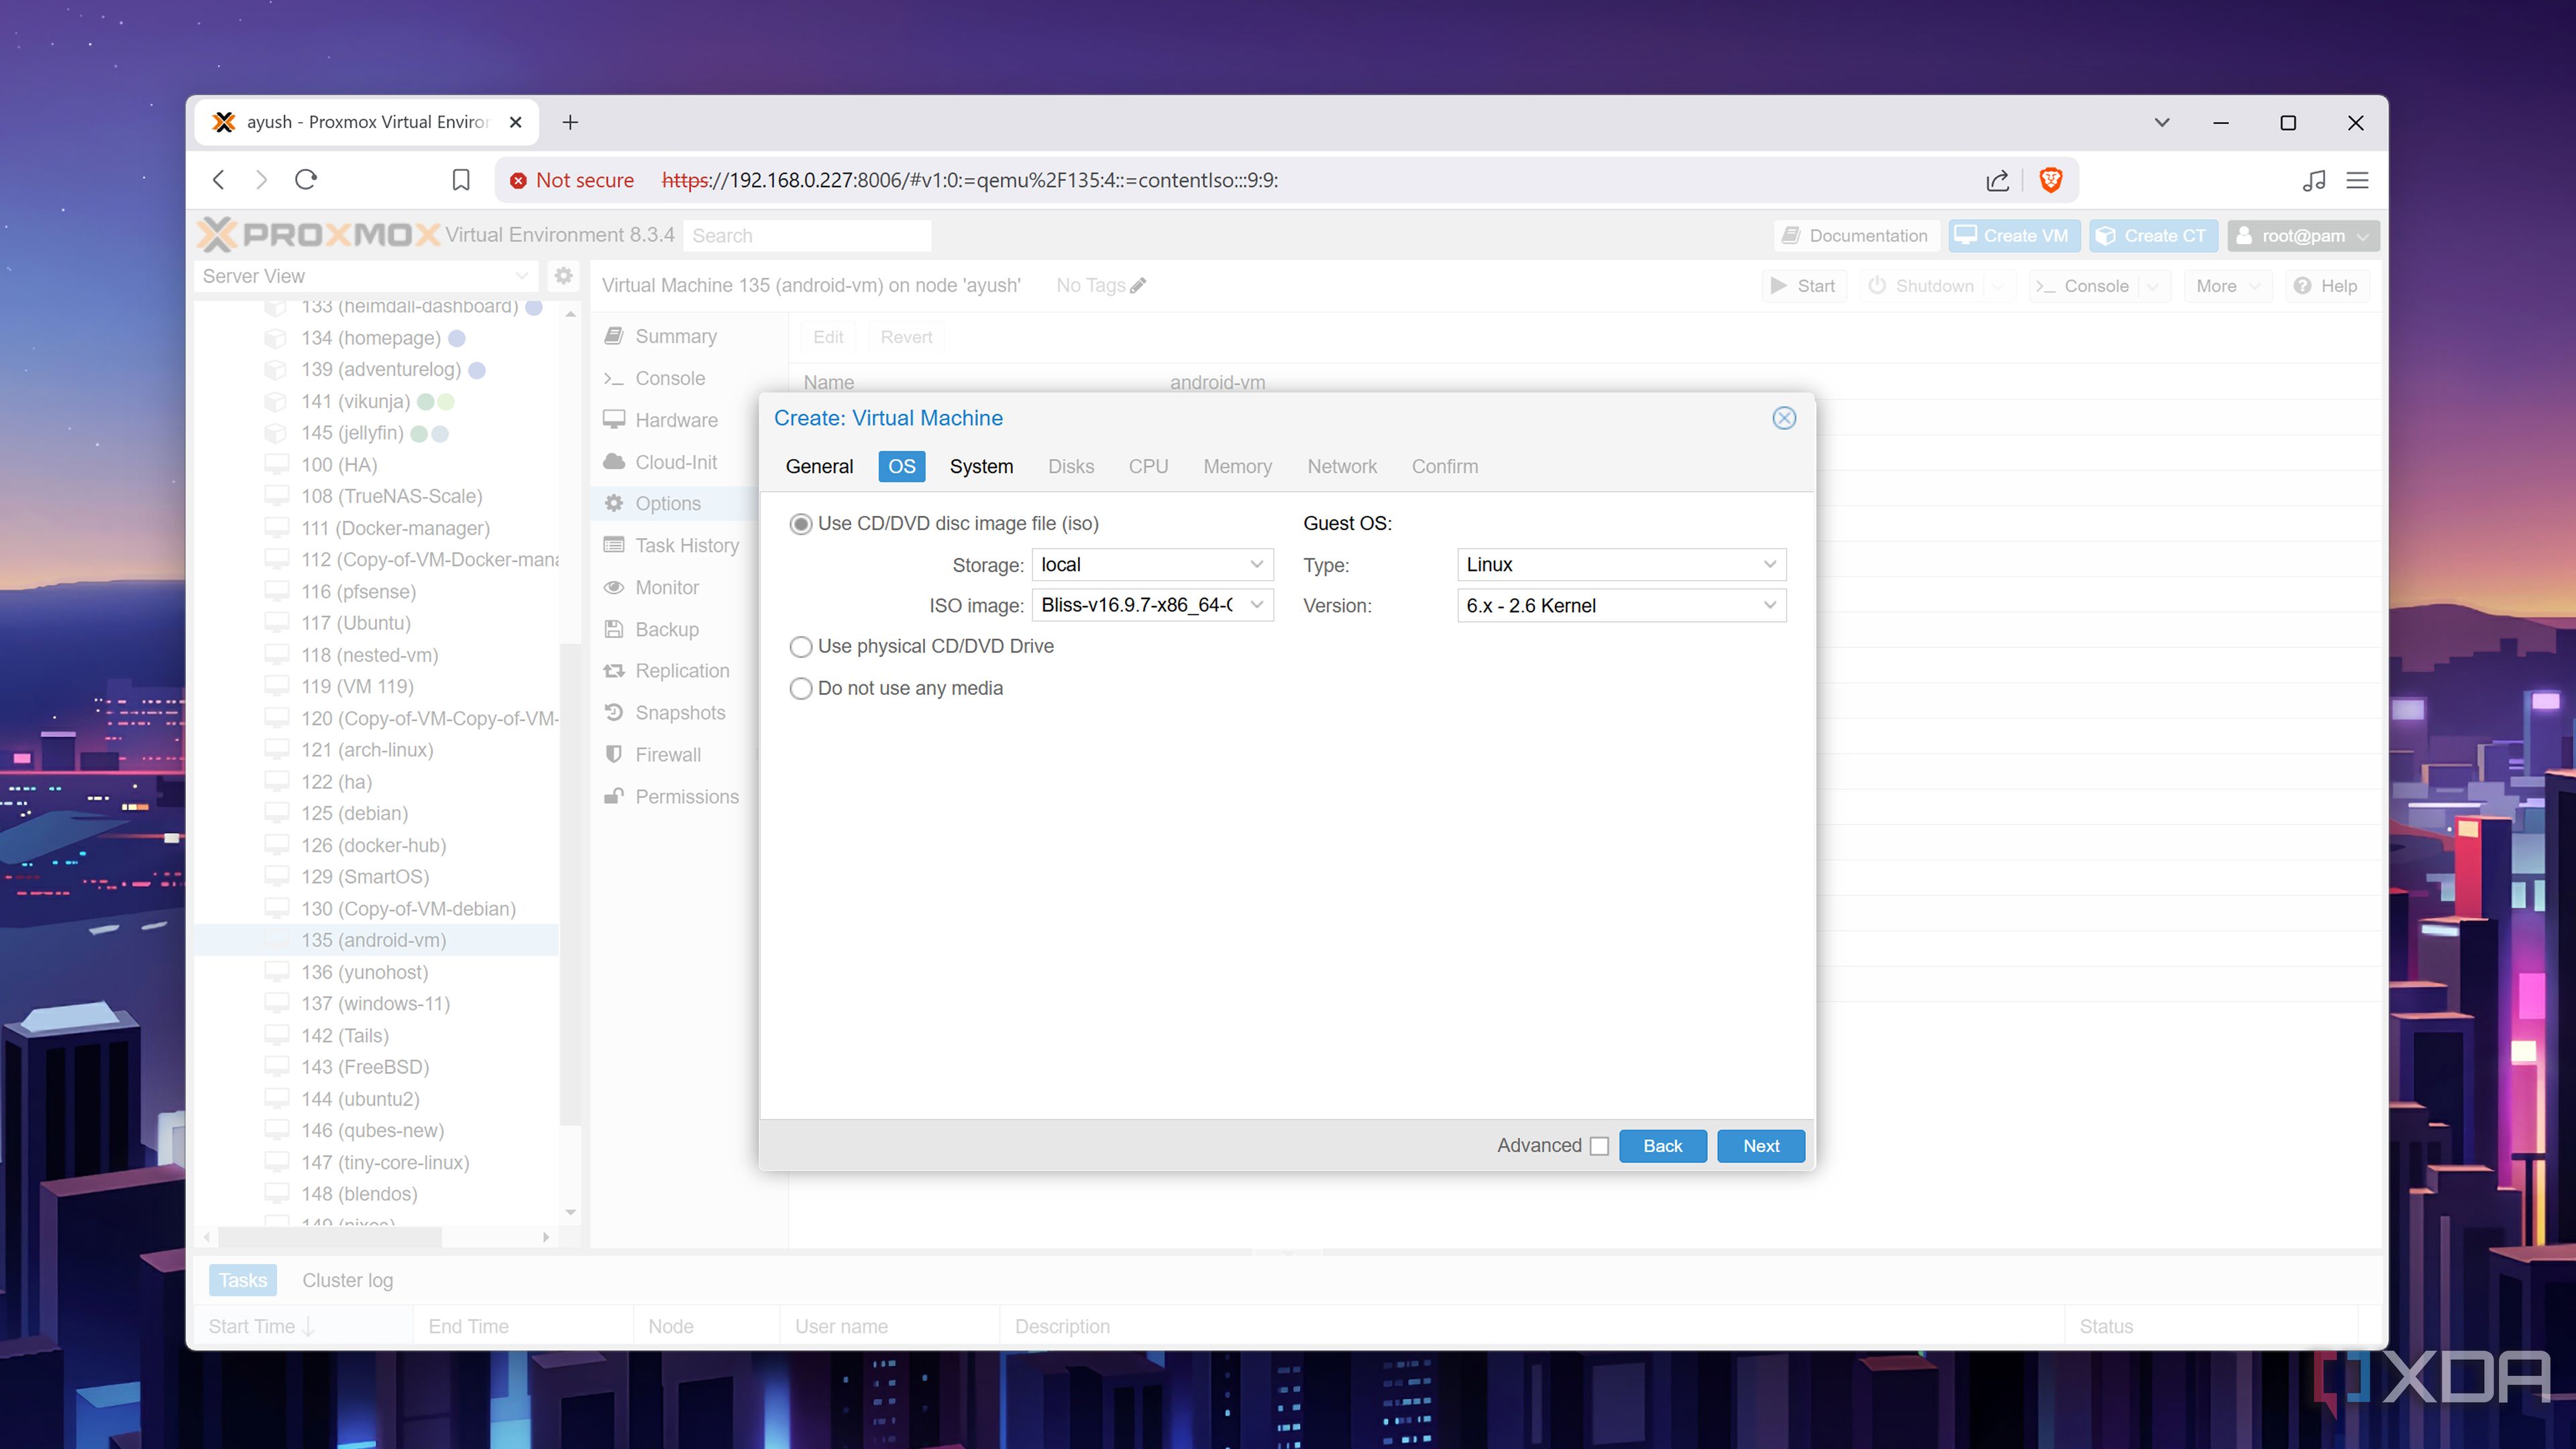This screenshot has height=1449, width=2576.
Task: Select 137 (windows-11) in the tree
Action: (x=375, y=1004)
